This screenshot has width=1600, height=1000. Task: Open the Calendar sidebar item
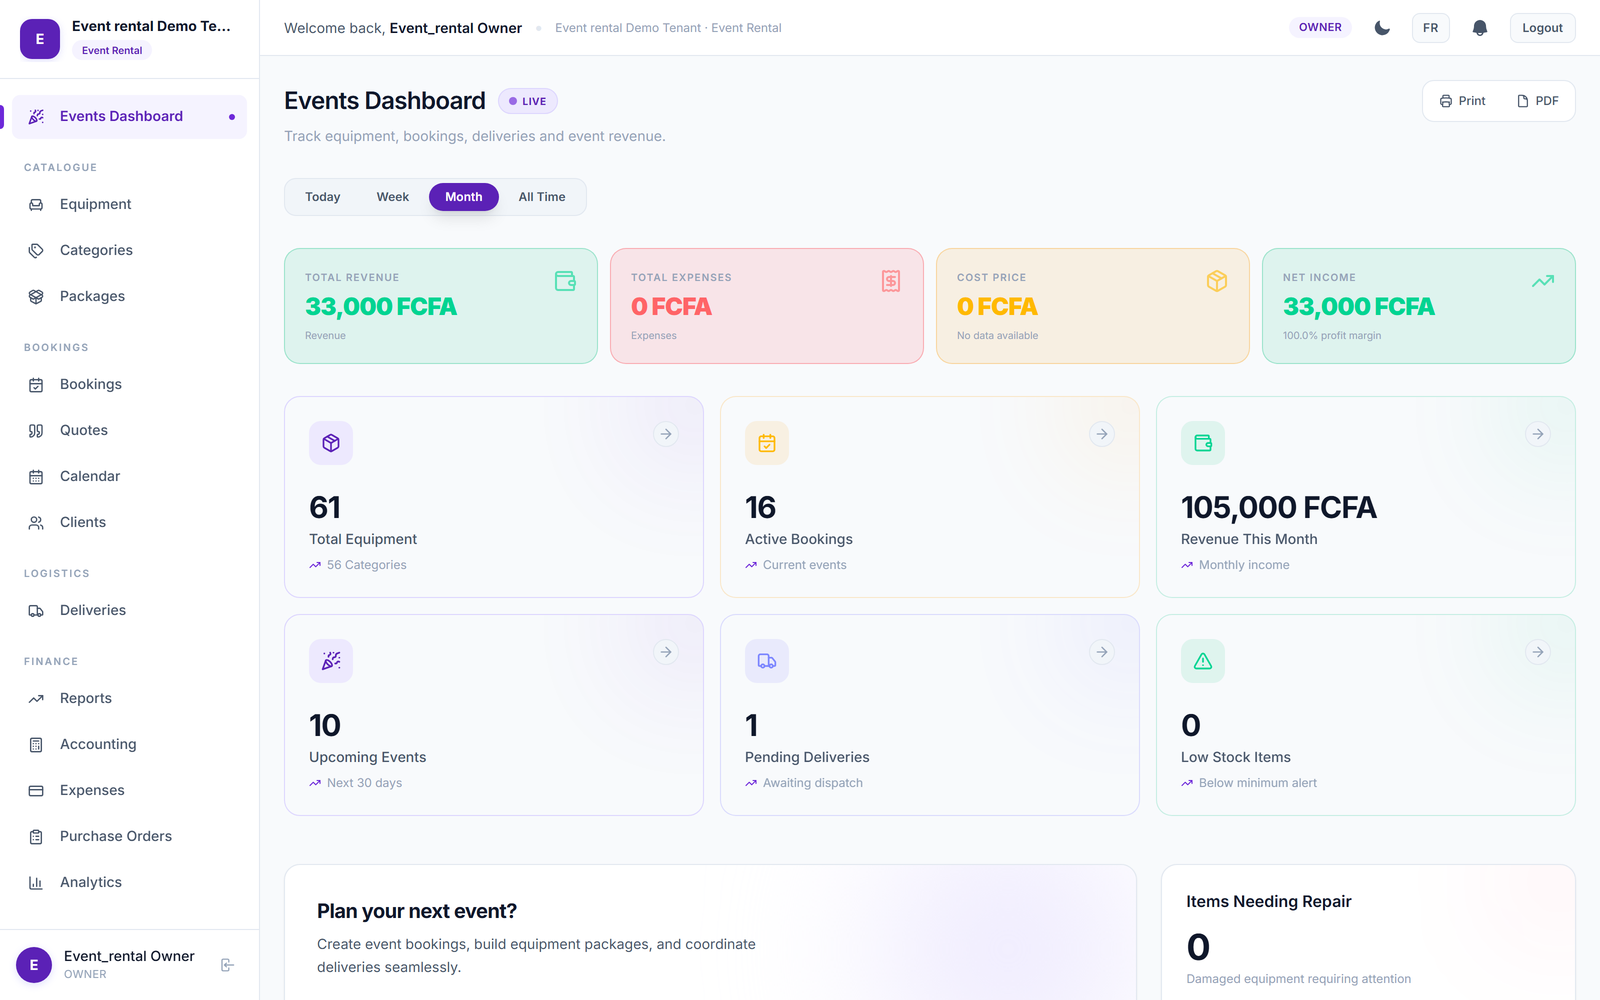(x=130, y=476)
